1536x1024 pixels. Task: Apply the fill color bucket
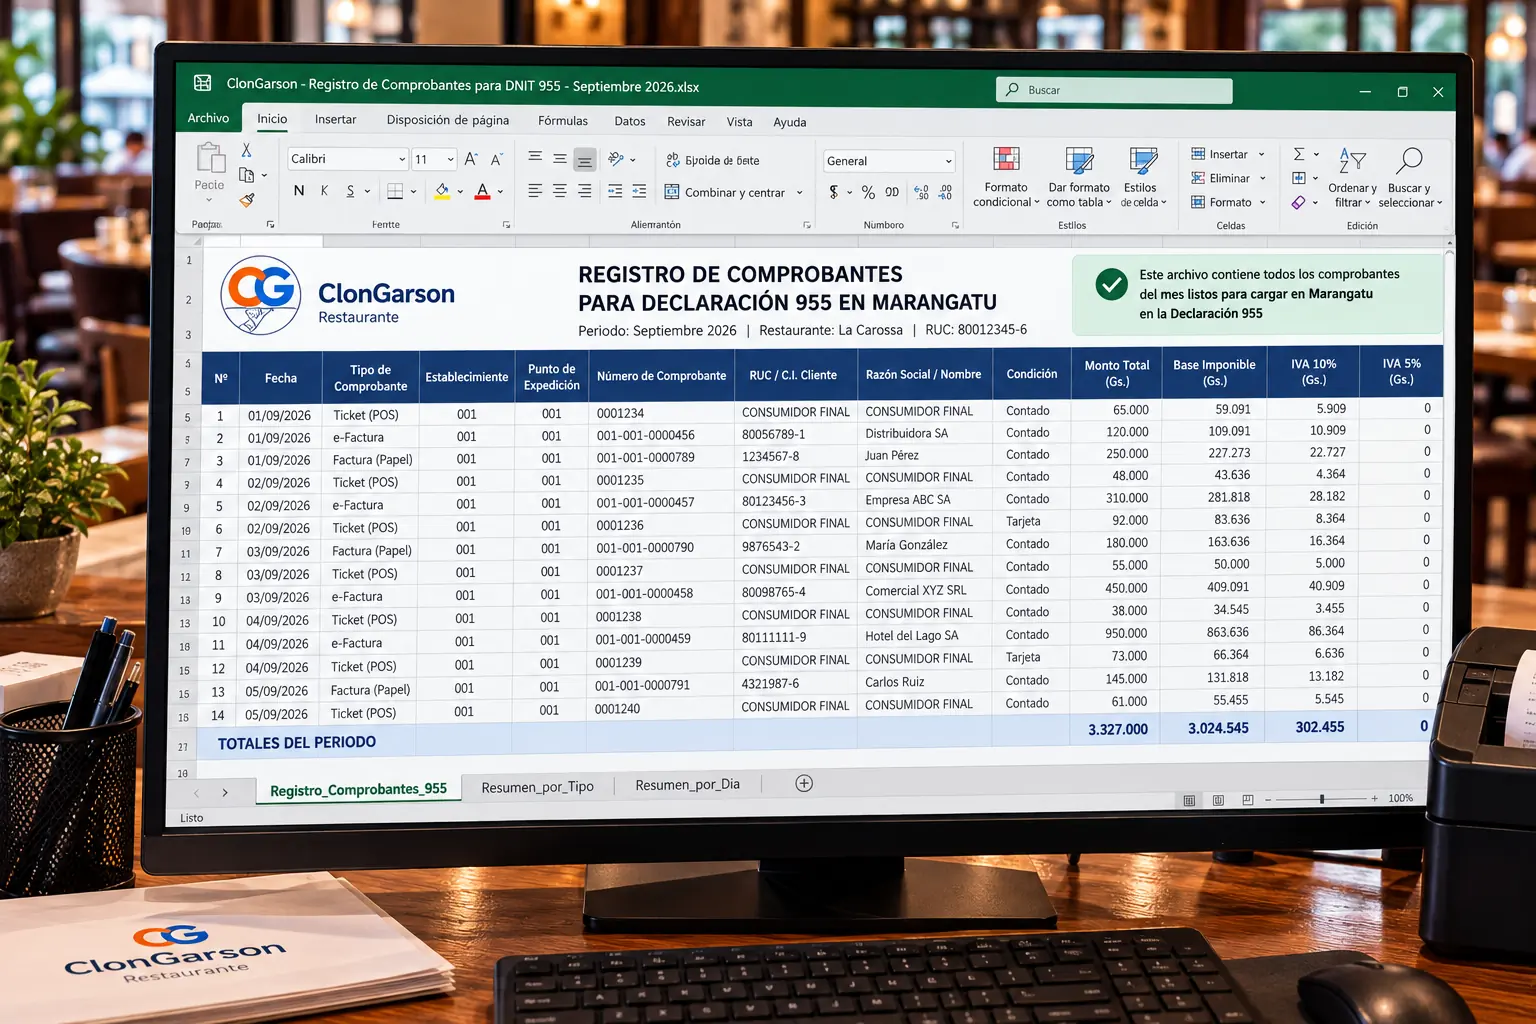coord(442,191)
